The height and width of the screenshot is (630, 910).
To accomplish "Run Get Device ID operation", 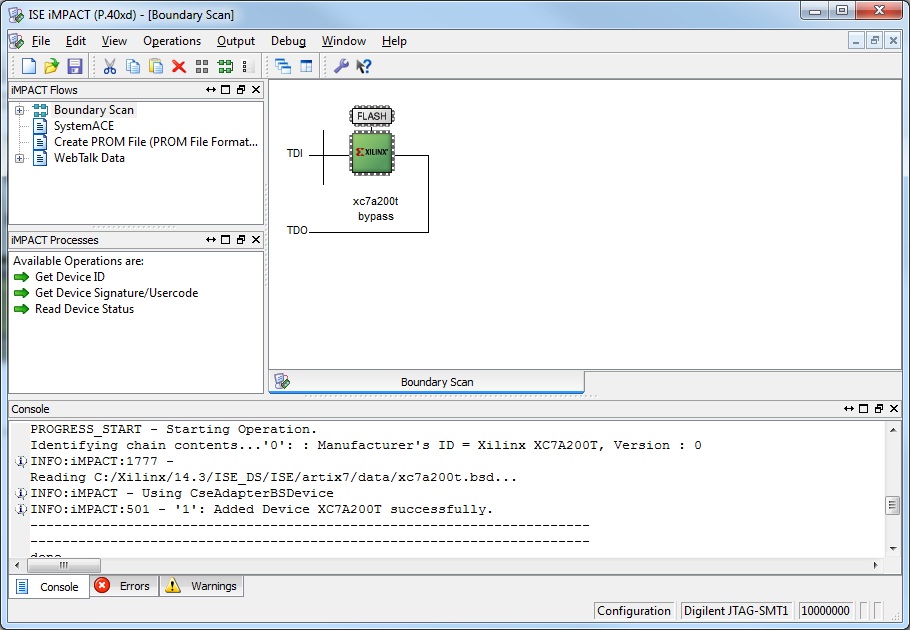I will point(69,277).
